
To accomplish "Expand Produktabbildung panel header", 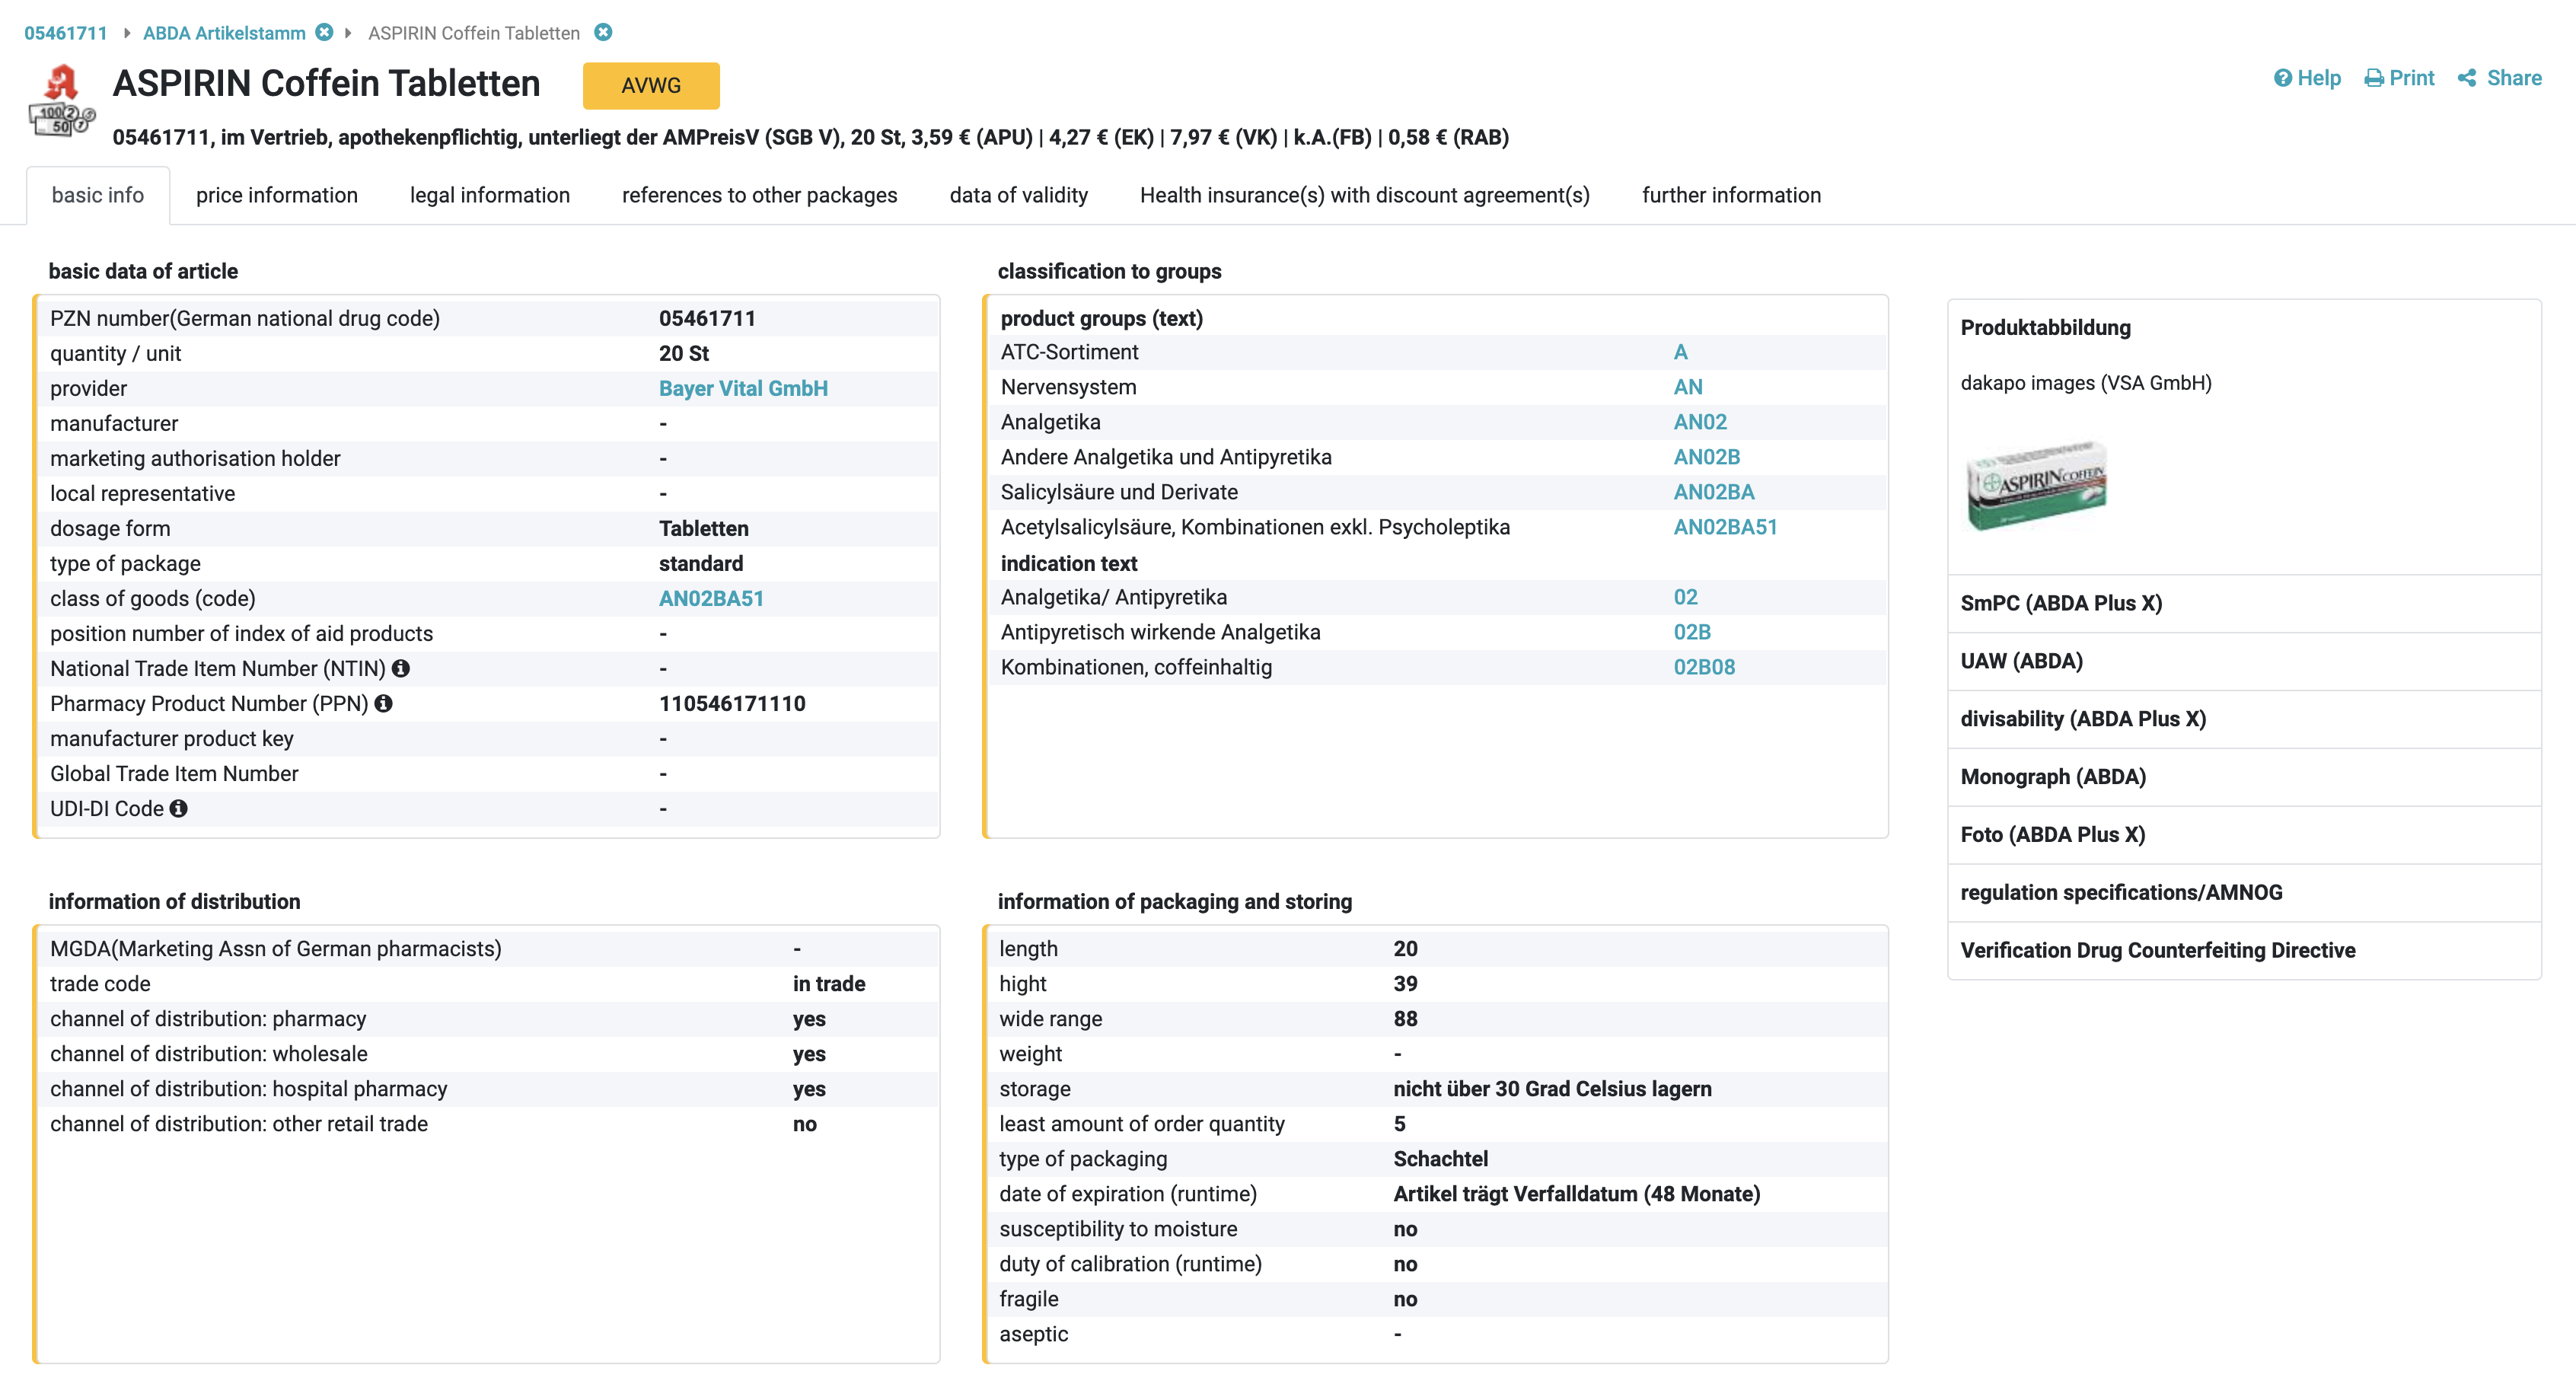I will pyautogui.click(x=2045, y=328).
